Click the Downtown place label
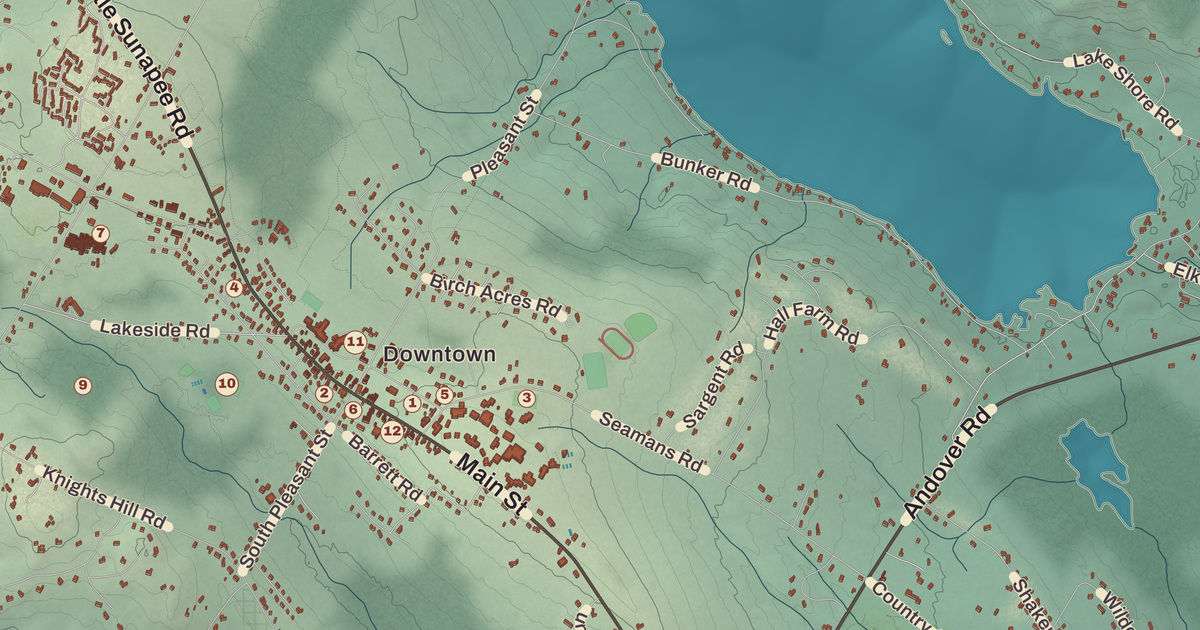The height and width of the screenshot is (630, 1200). point(440,354)
